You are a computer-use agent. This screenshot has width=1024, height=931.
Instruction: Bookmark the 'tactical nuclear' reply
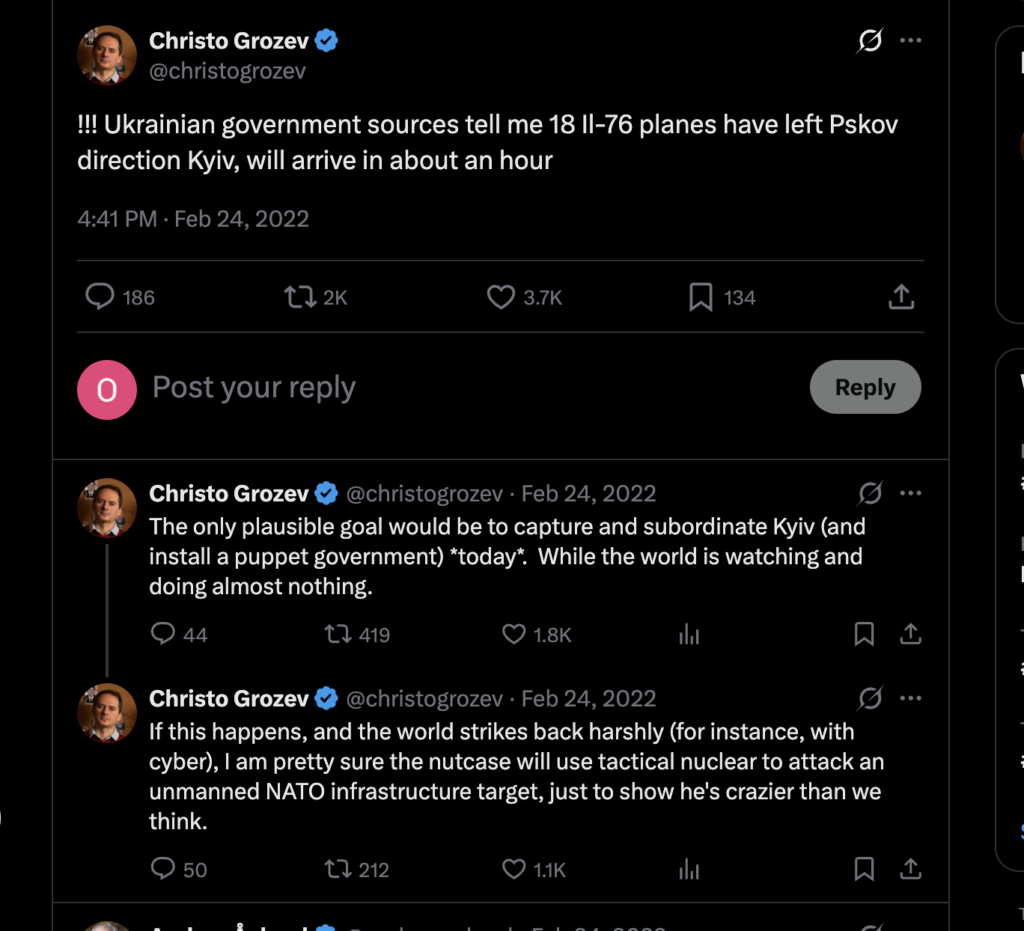pos(864,869)
